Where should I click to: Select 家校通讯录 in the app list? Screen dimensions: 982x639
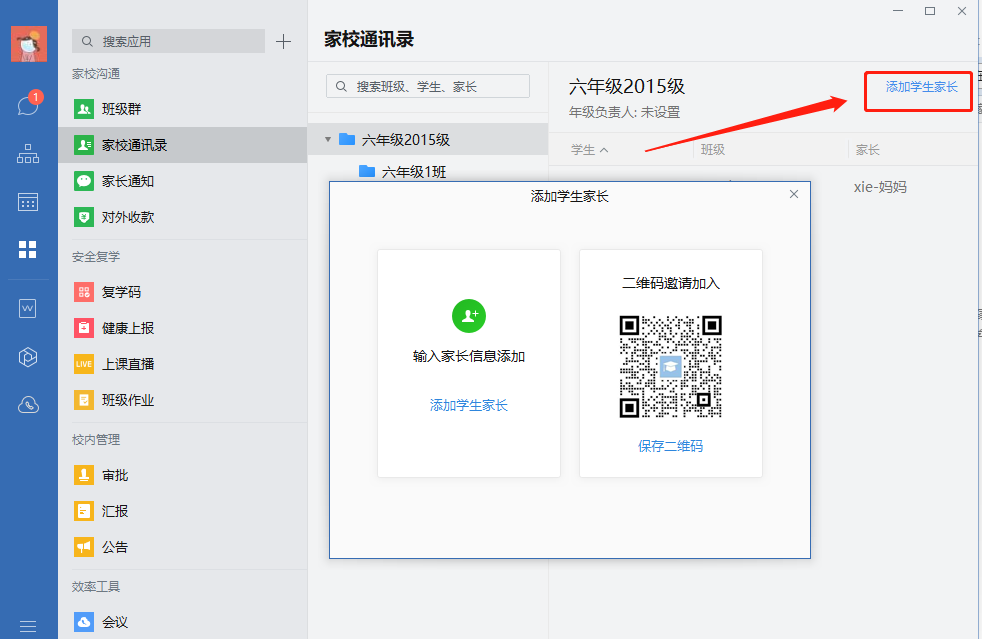182,145
